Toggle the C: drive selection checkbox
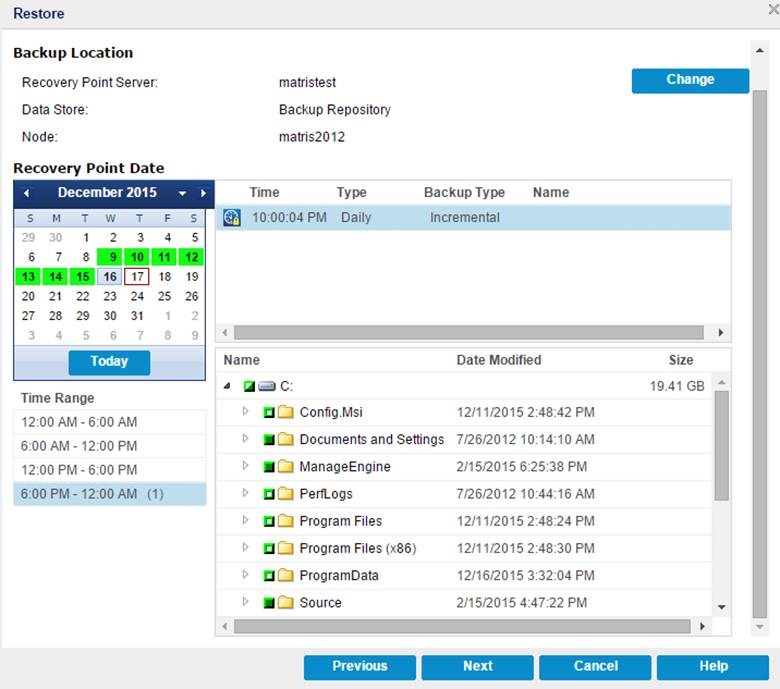 pyautogui.click(x=249, y=386)
